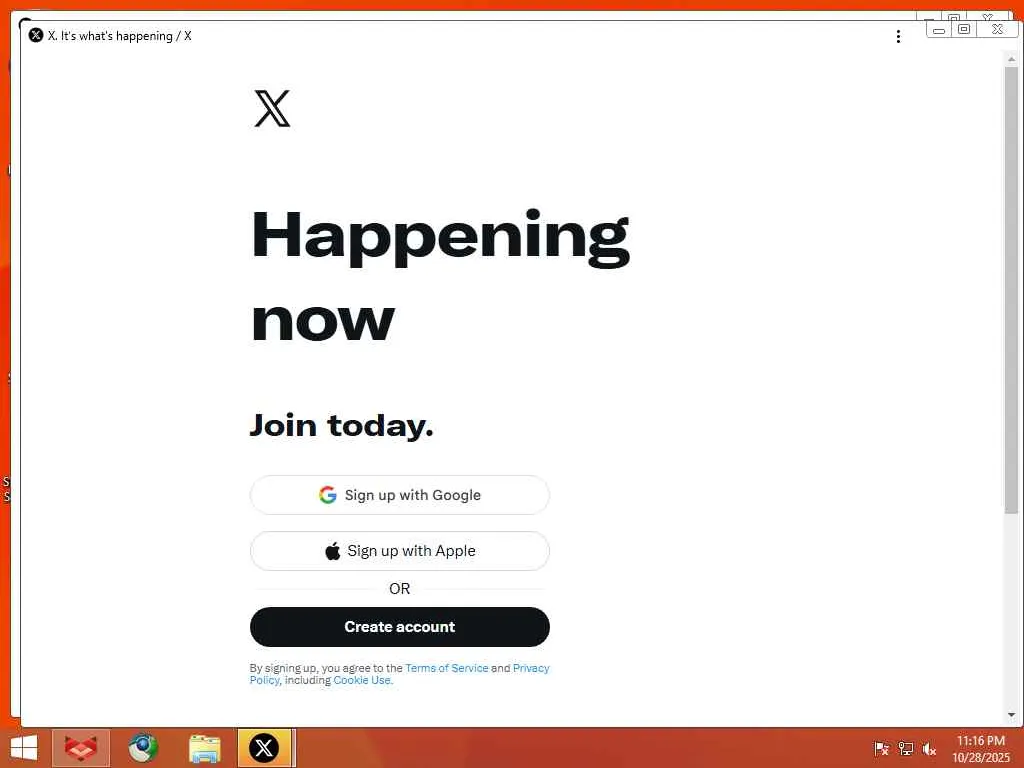Click the Google logo in the sign-up button
This screenshot has width=1024, height=768.
(x=328, y=495)
